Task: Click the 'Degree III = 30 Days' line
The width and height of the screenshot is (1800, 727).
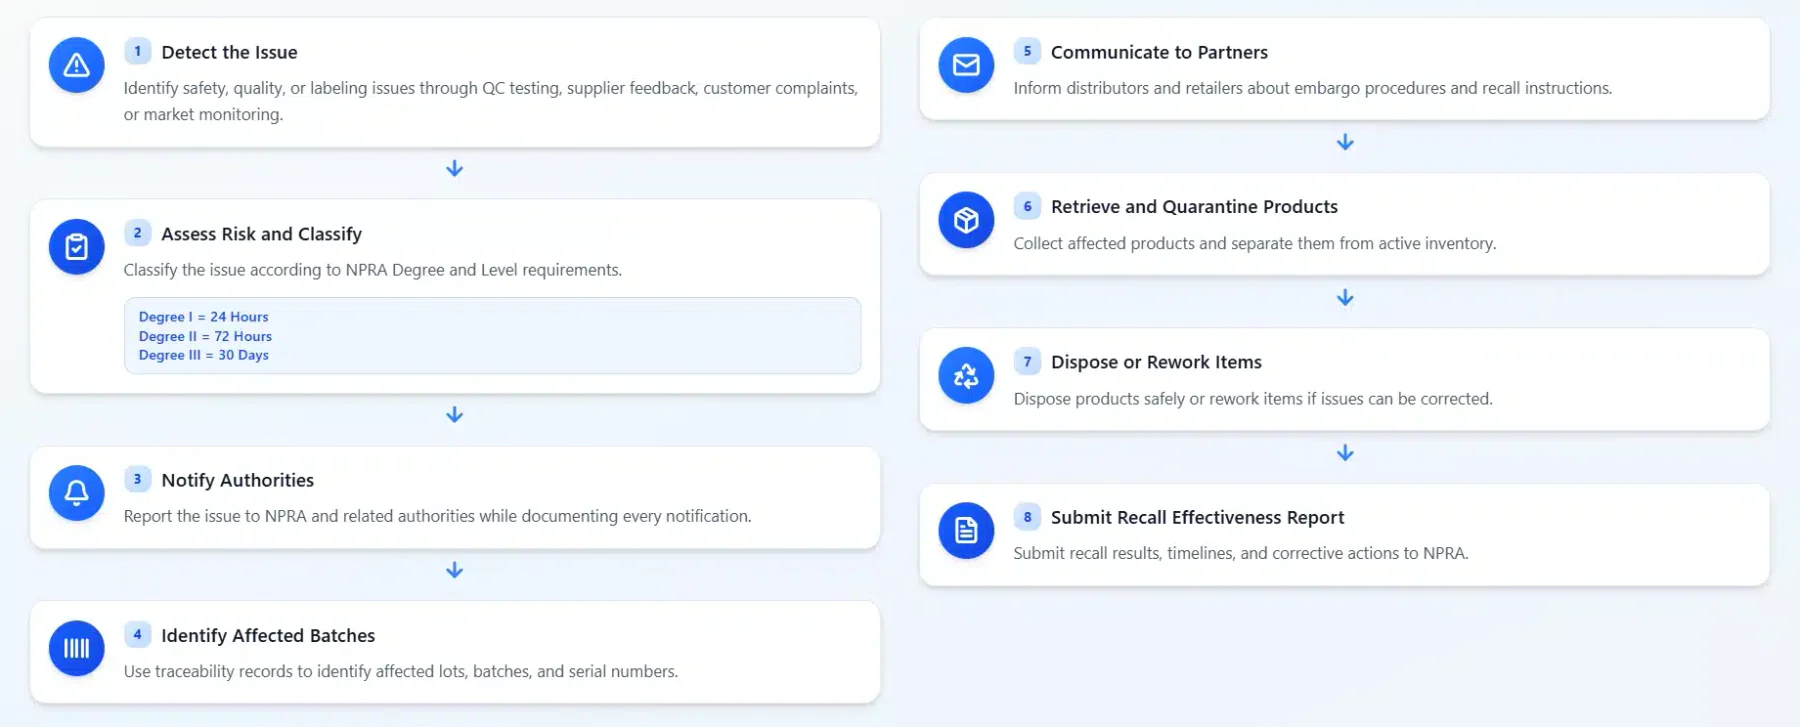Action: coord(203,355)
